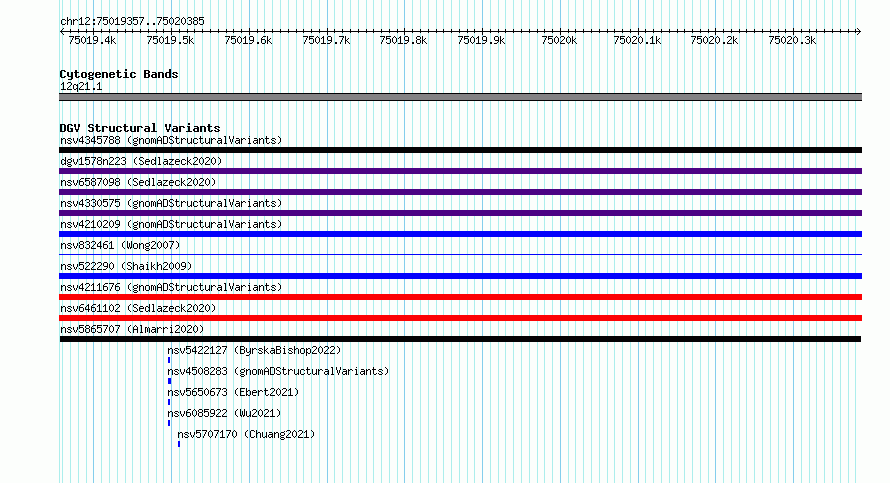Screen dimensions: 890x483
Task: Click the blue nsv4210209 variant bar
Action: tap(460, 234)
